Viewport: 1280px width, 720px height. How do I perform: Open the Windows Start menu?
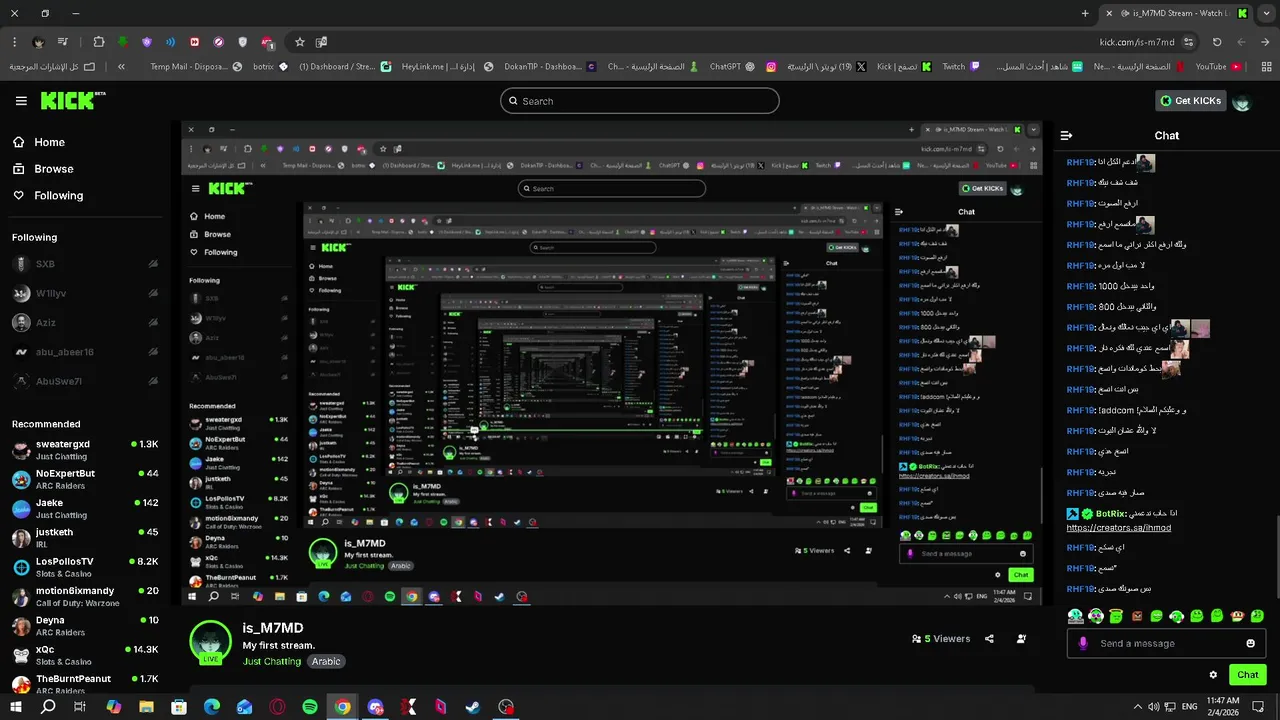pyautogui.click(x=17, y=707)
